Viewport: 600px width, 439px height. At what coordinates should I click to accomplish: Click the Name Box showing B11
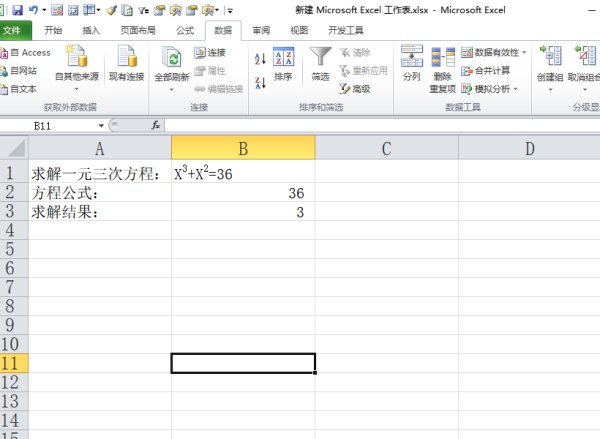pyautogui.click(x=48, y=126)
